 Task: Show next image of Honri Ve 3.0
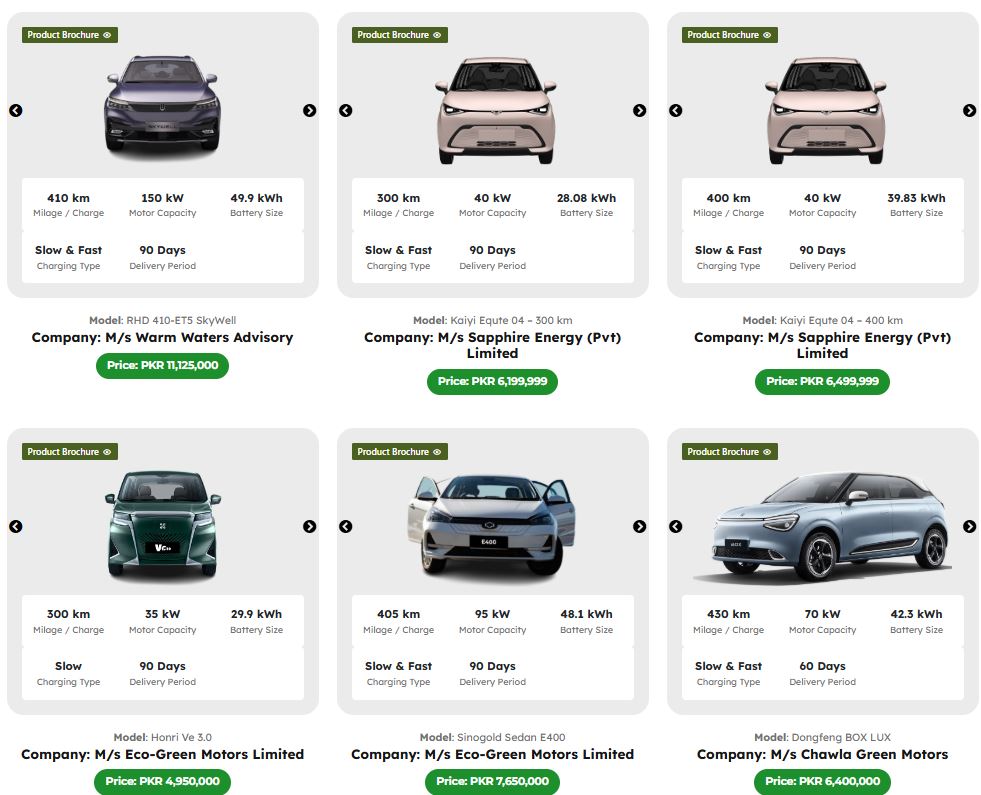[309, 527]
